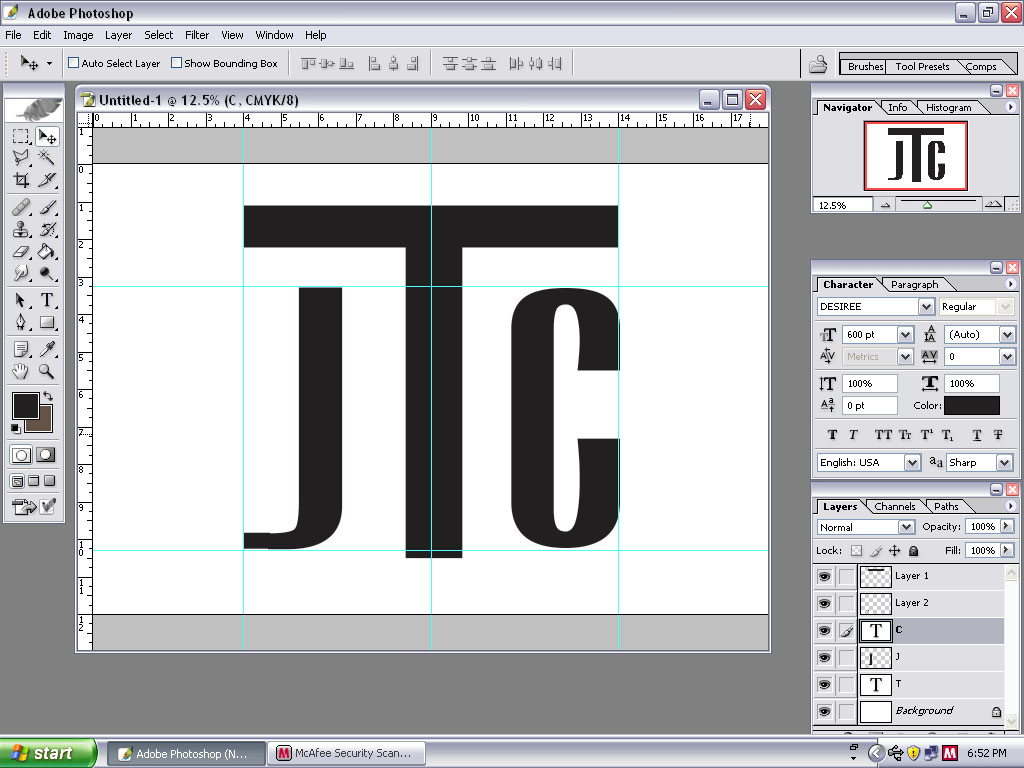Click the Character panel text color swatch
This screenshot has width=1024, height=768.
click(x=971, y=406)
